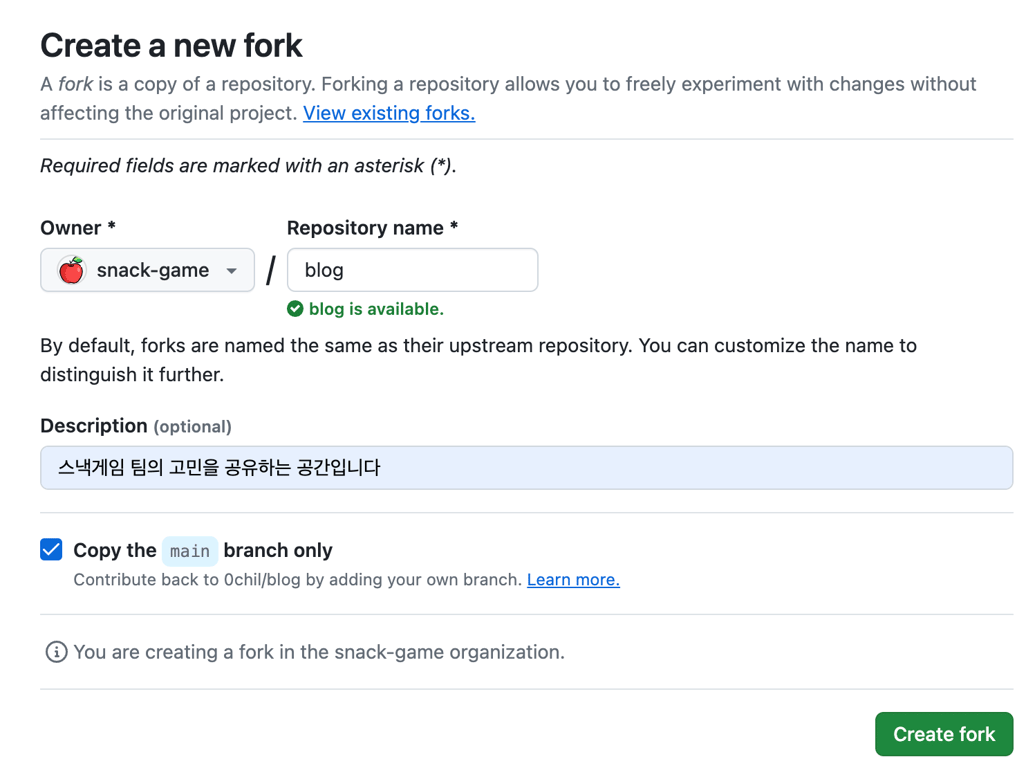Click the red apple owner avatar
The image size is (1026, 768).
click(x=71, y=270)
